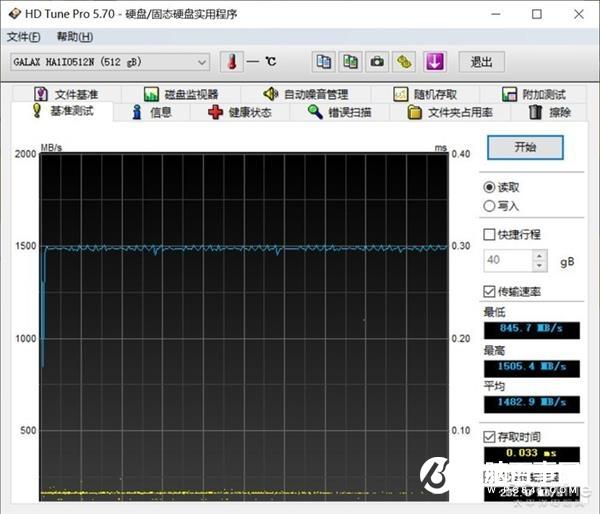Screen dimensions: 600x514
Task: Open the 文件基准 tab
Action: tap(67, 94)
